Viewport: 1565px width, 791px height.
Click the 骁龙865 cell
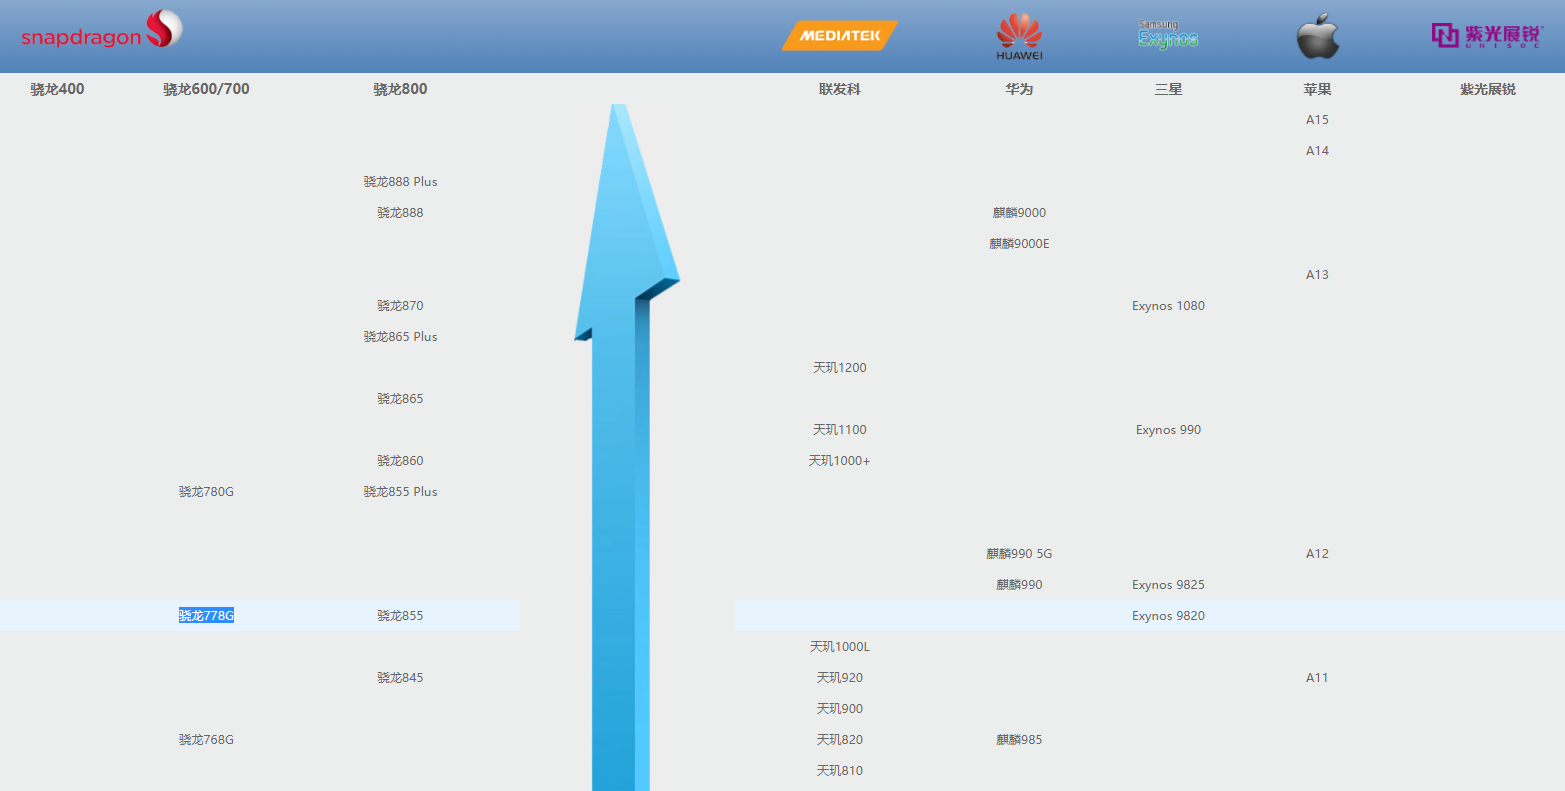pos(400,399)
